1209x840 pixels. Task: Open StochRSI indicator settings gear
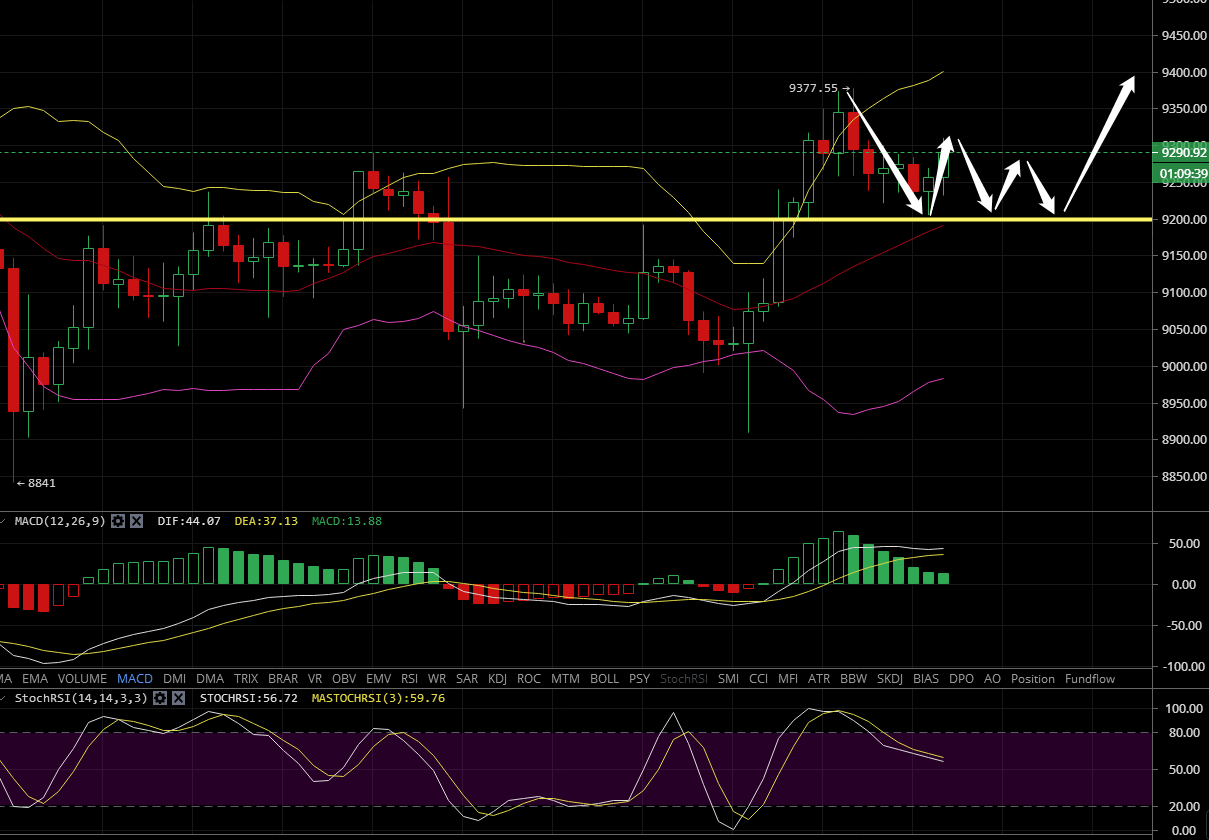158,698
